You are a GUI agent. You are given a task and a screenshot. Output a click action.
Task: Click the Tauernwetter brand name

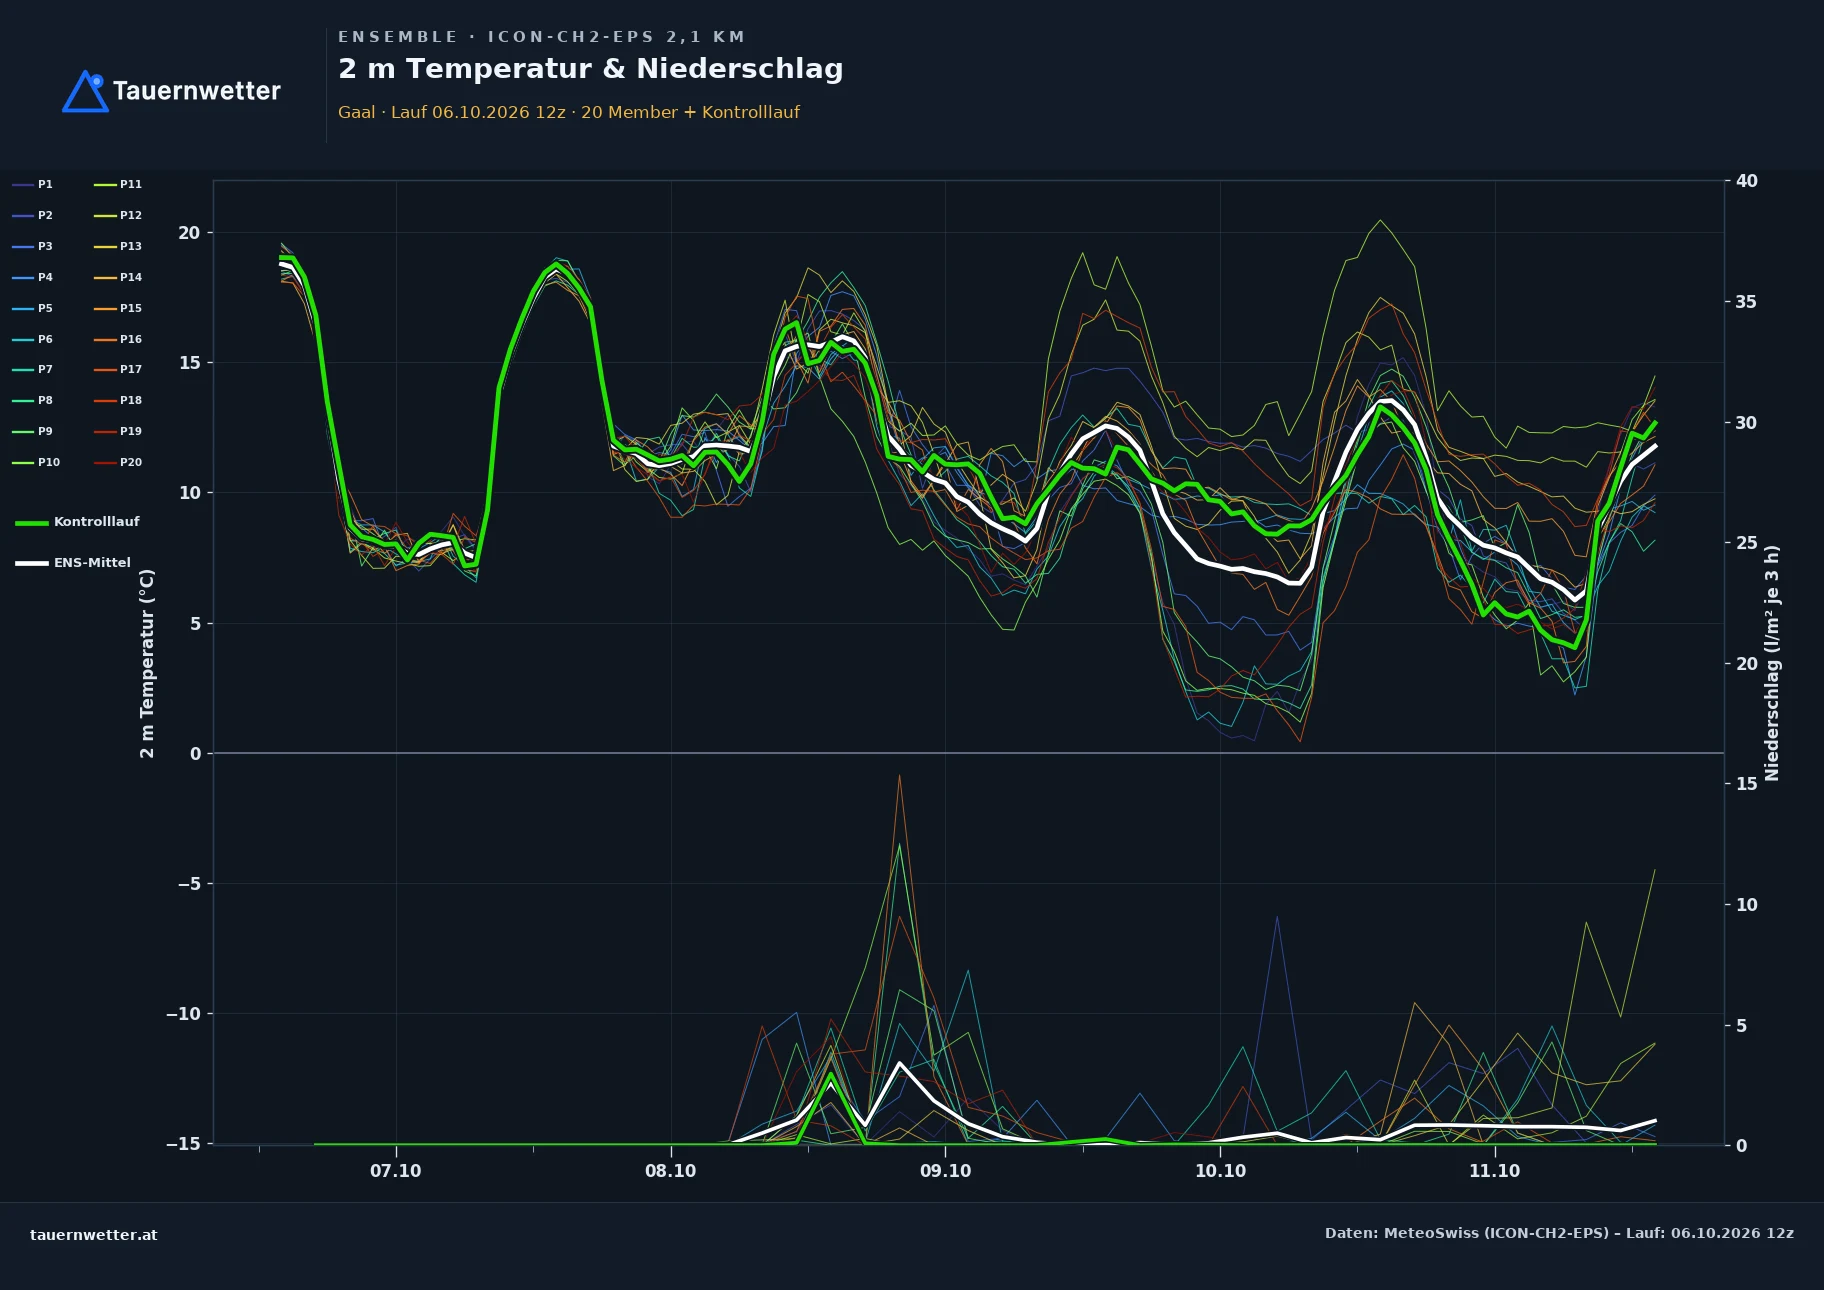[196, 91]
